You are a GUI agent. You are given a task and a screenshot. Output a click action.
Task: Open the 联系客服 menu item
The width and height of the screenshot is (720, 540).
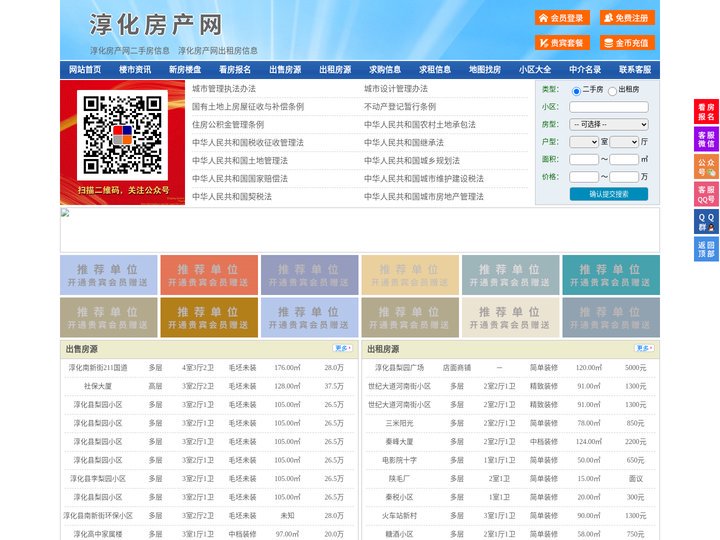pyautogui.click(x=635, y=70)
